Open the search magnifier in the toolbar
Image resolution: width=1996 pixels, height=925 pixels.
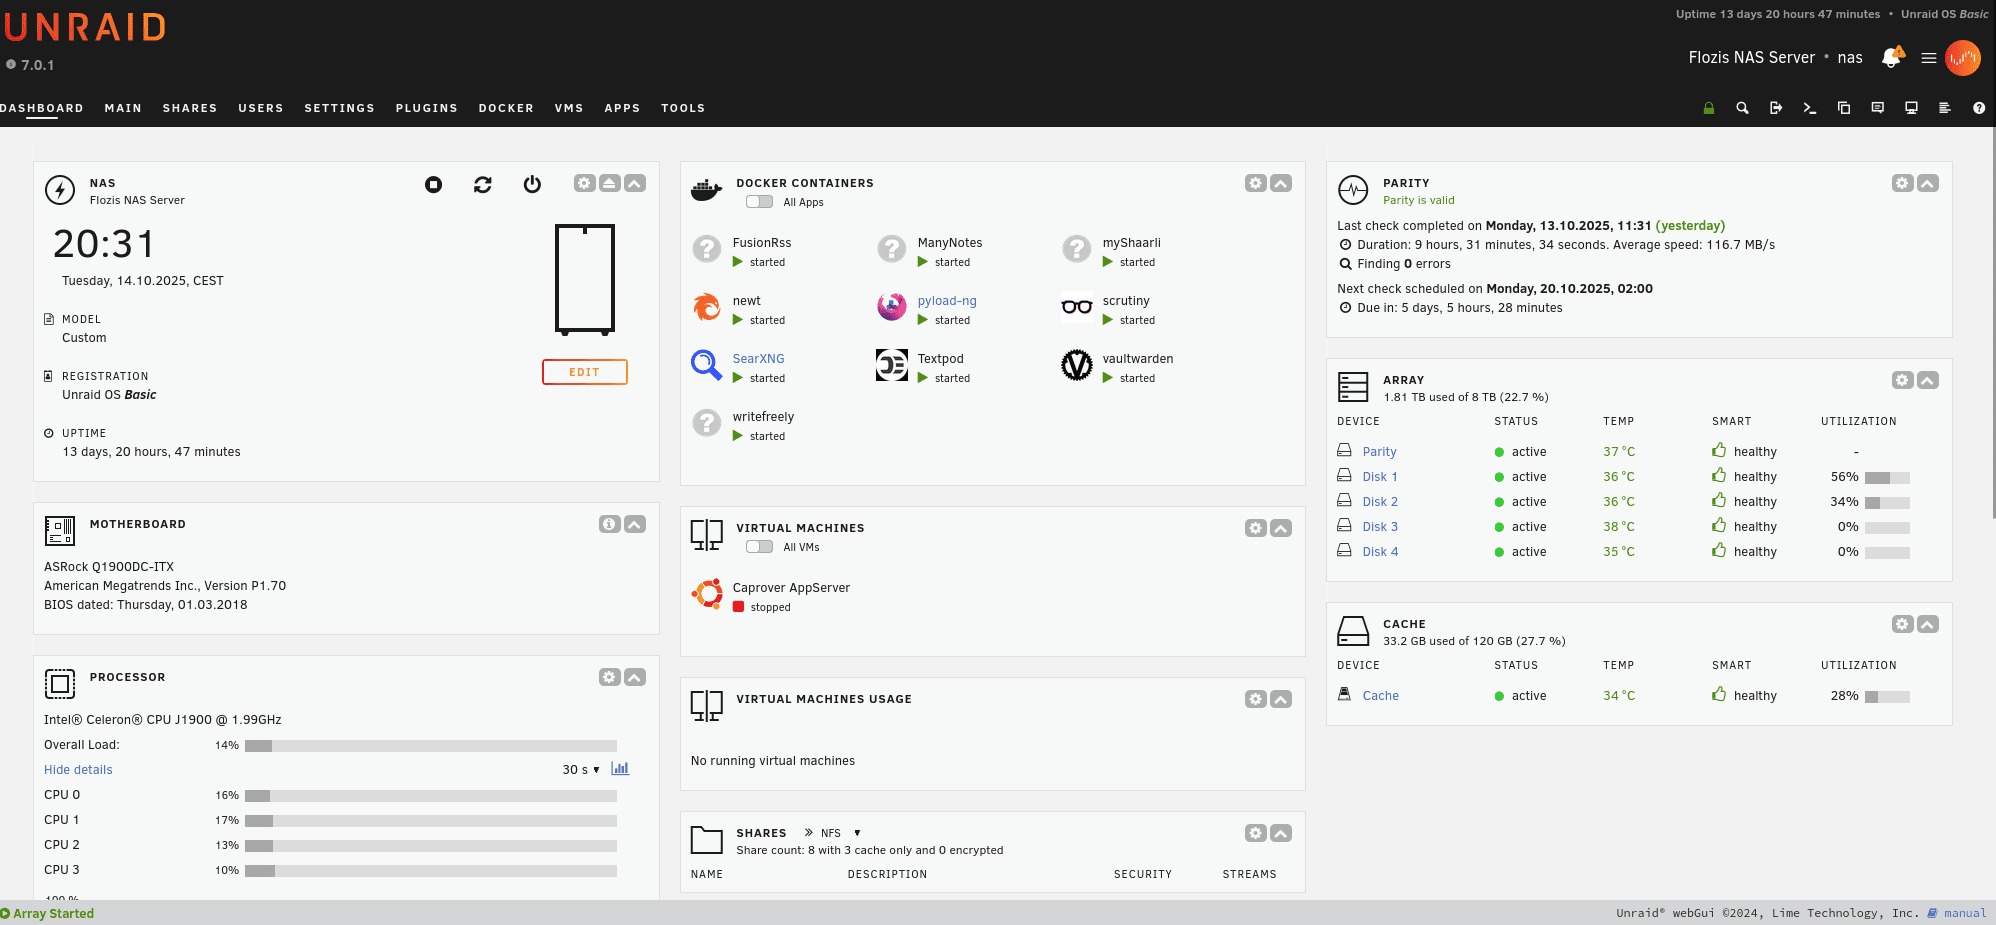[1742, 108]
